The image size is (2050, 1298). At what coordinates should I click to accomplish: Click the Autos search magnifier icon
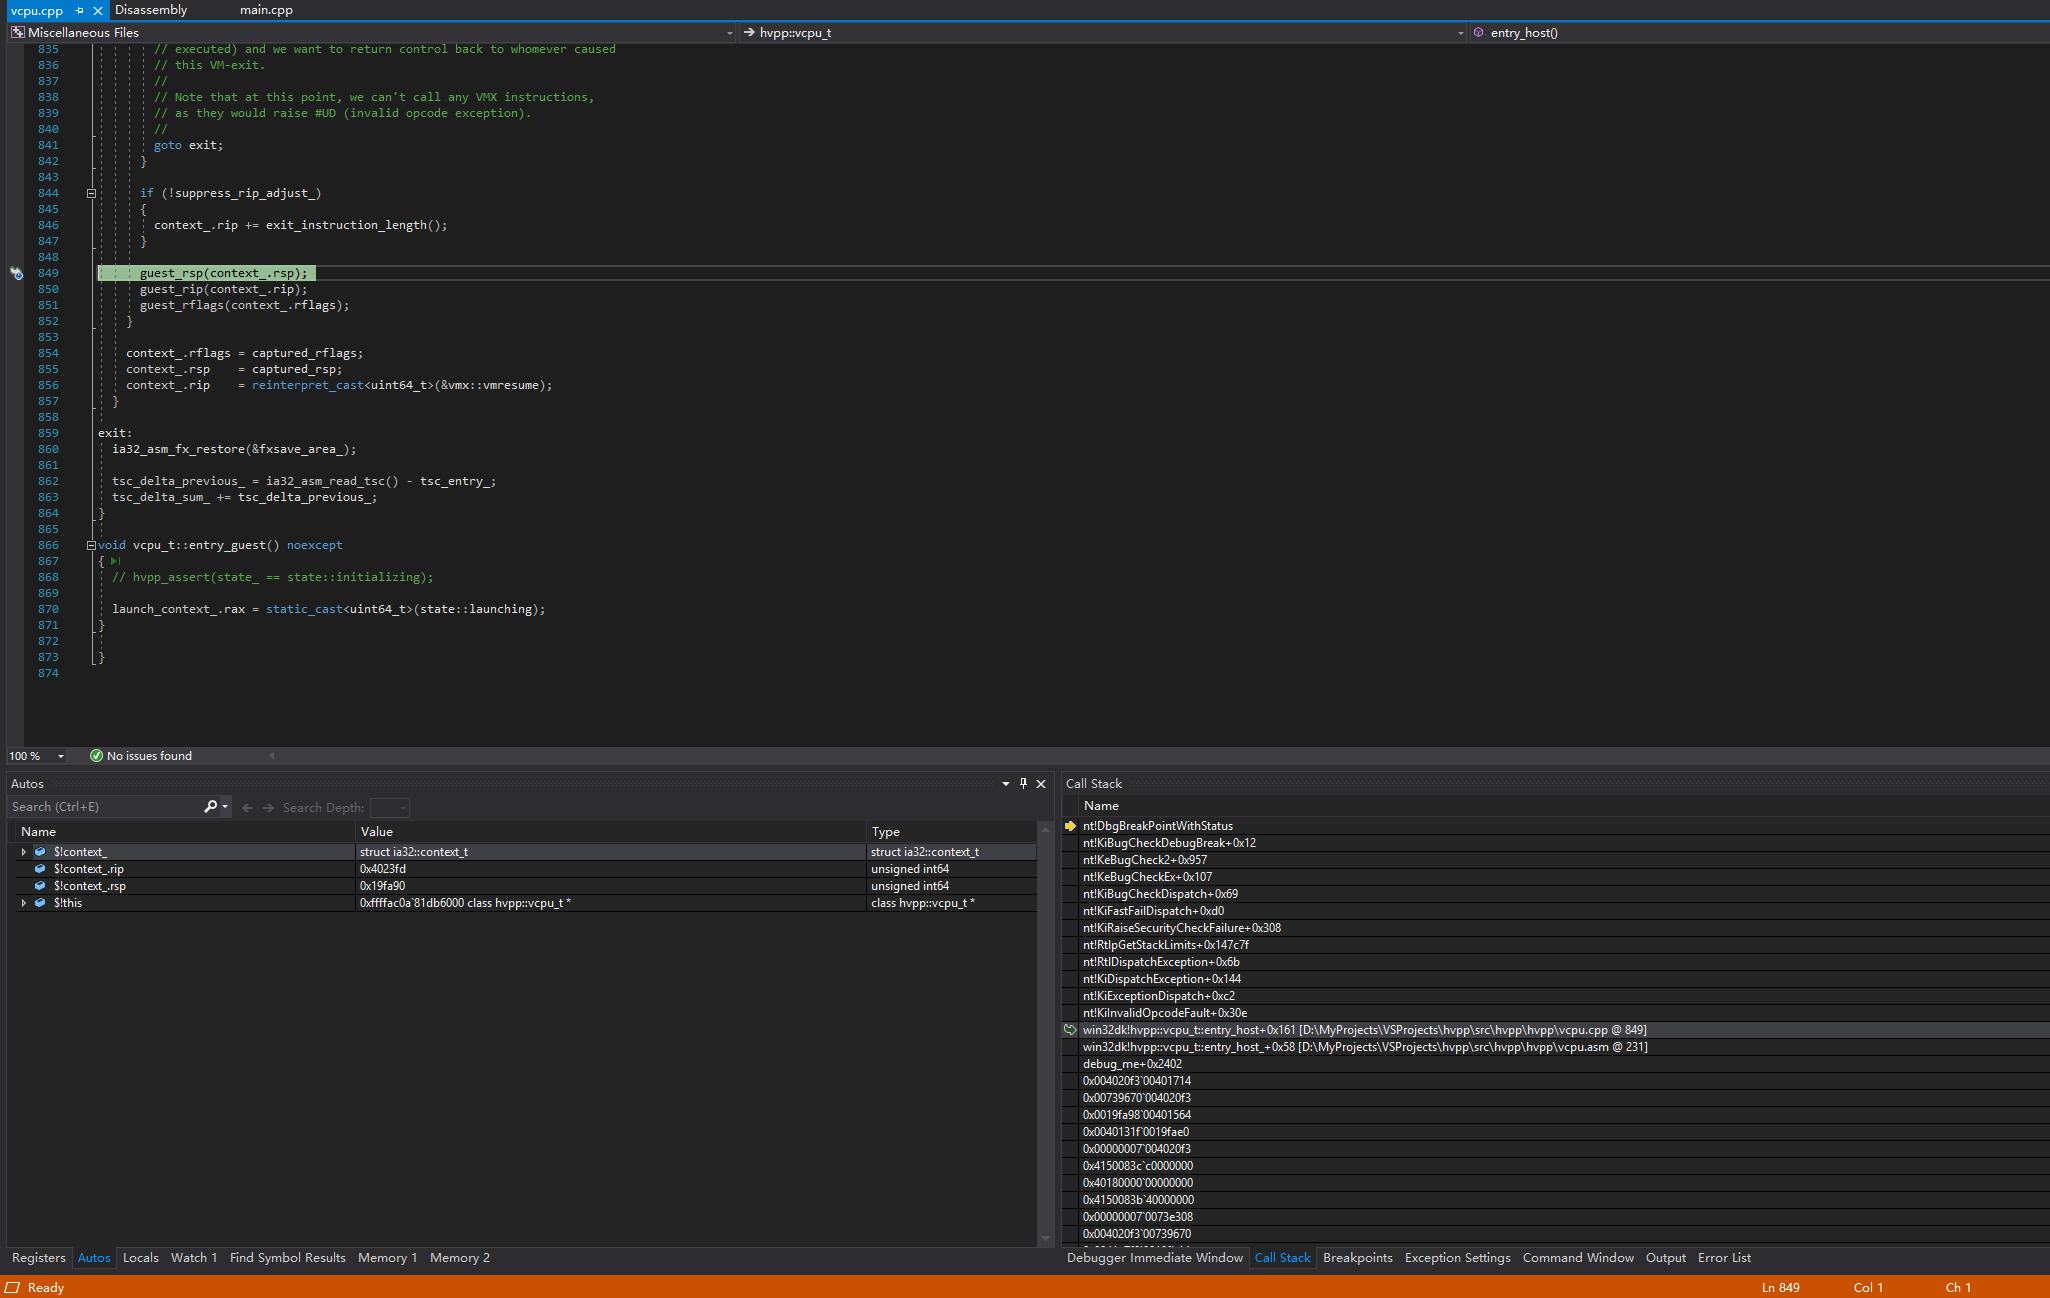211,807
